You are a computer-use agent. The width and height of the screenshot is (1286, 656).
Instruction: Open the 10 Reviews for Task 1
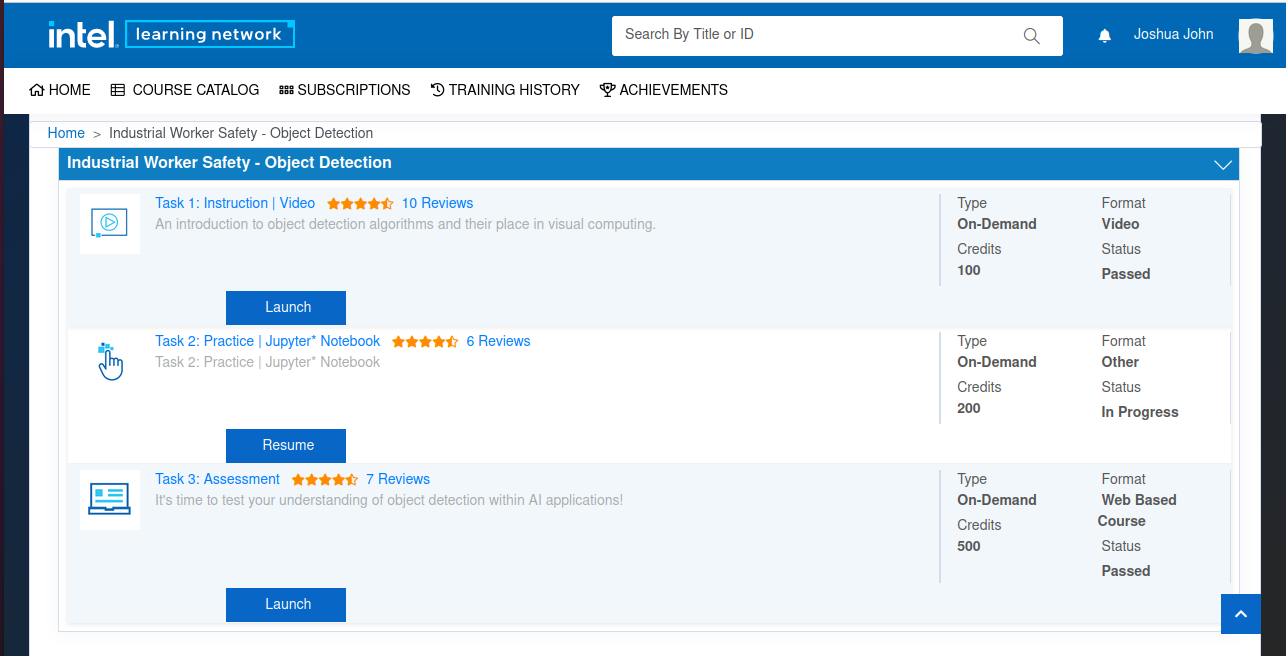pyautogui.click(x=437, y=203)
